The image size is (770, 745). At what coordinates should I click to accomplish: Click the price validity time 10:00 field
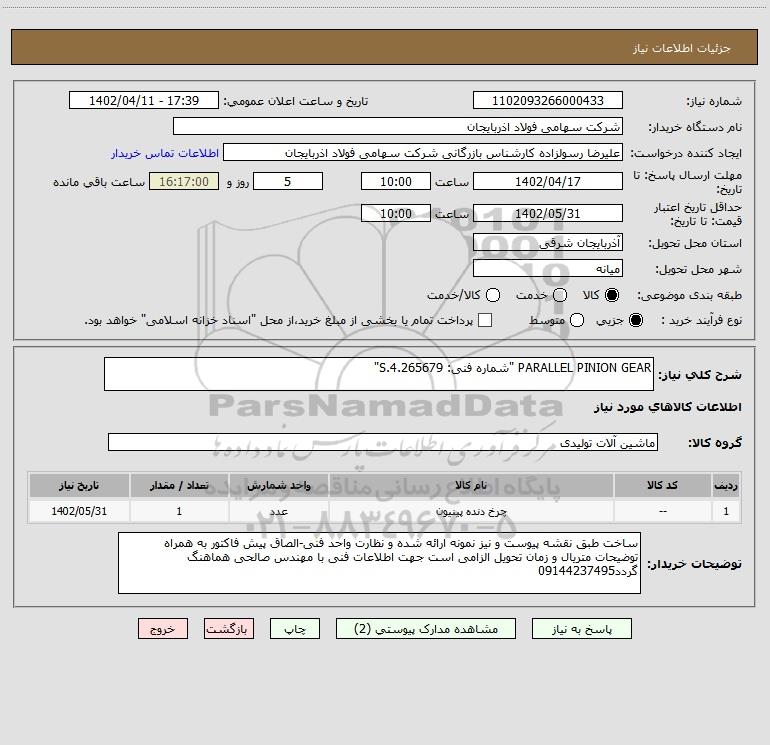[396, 213]
